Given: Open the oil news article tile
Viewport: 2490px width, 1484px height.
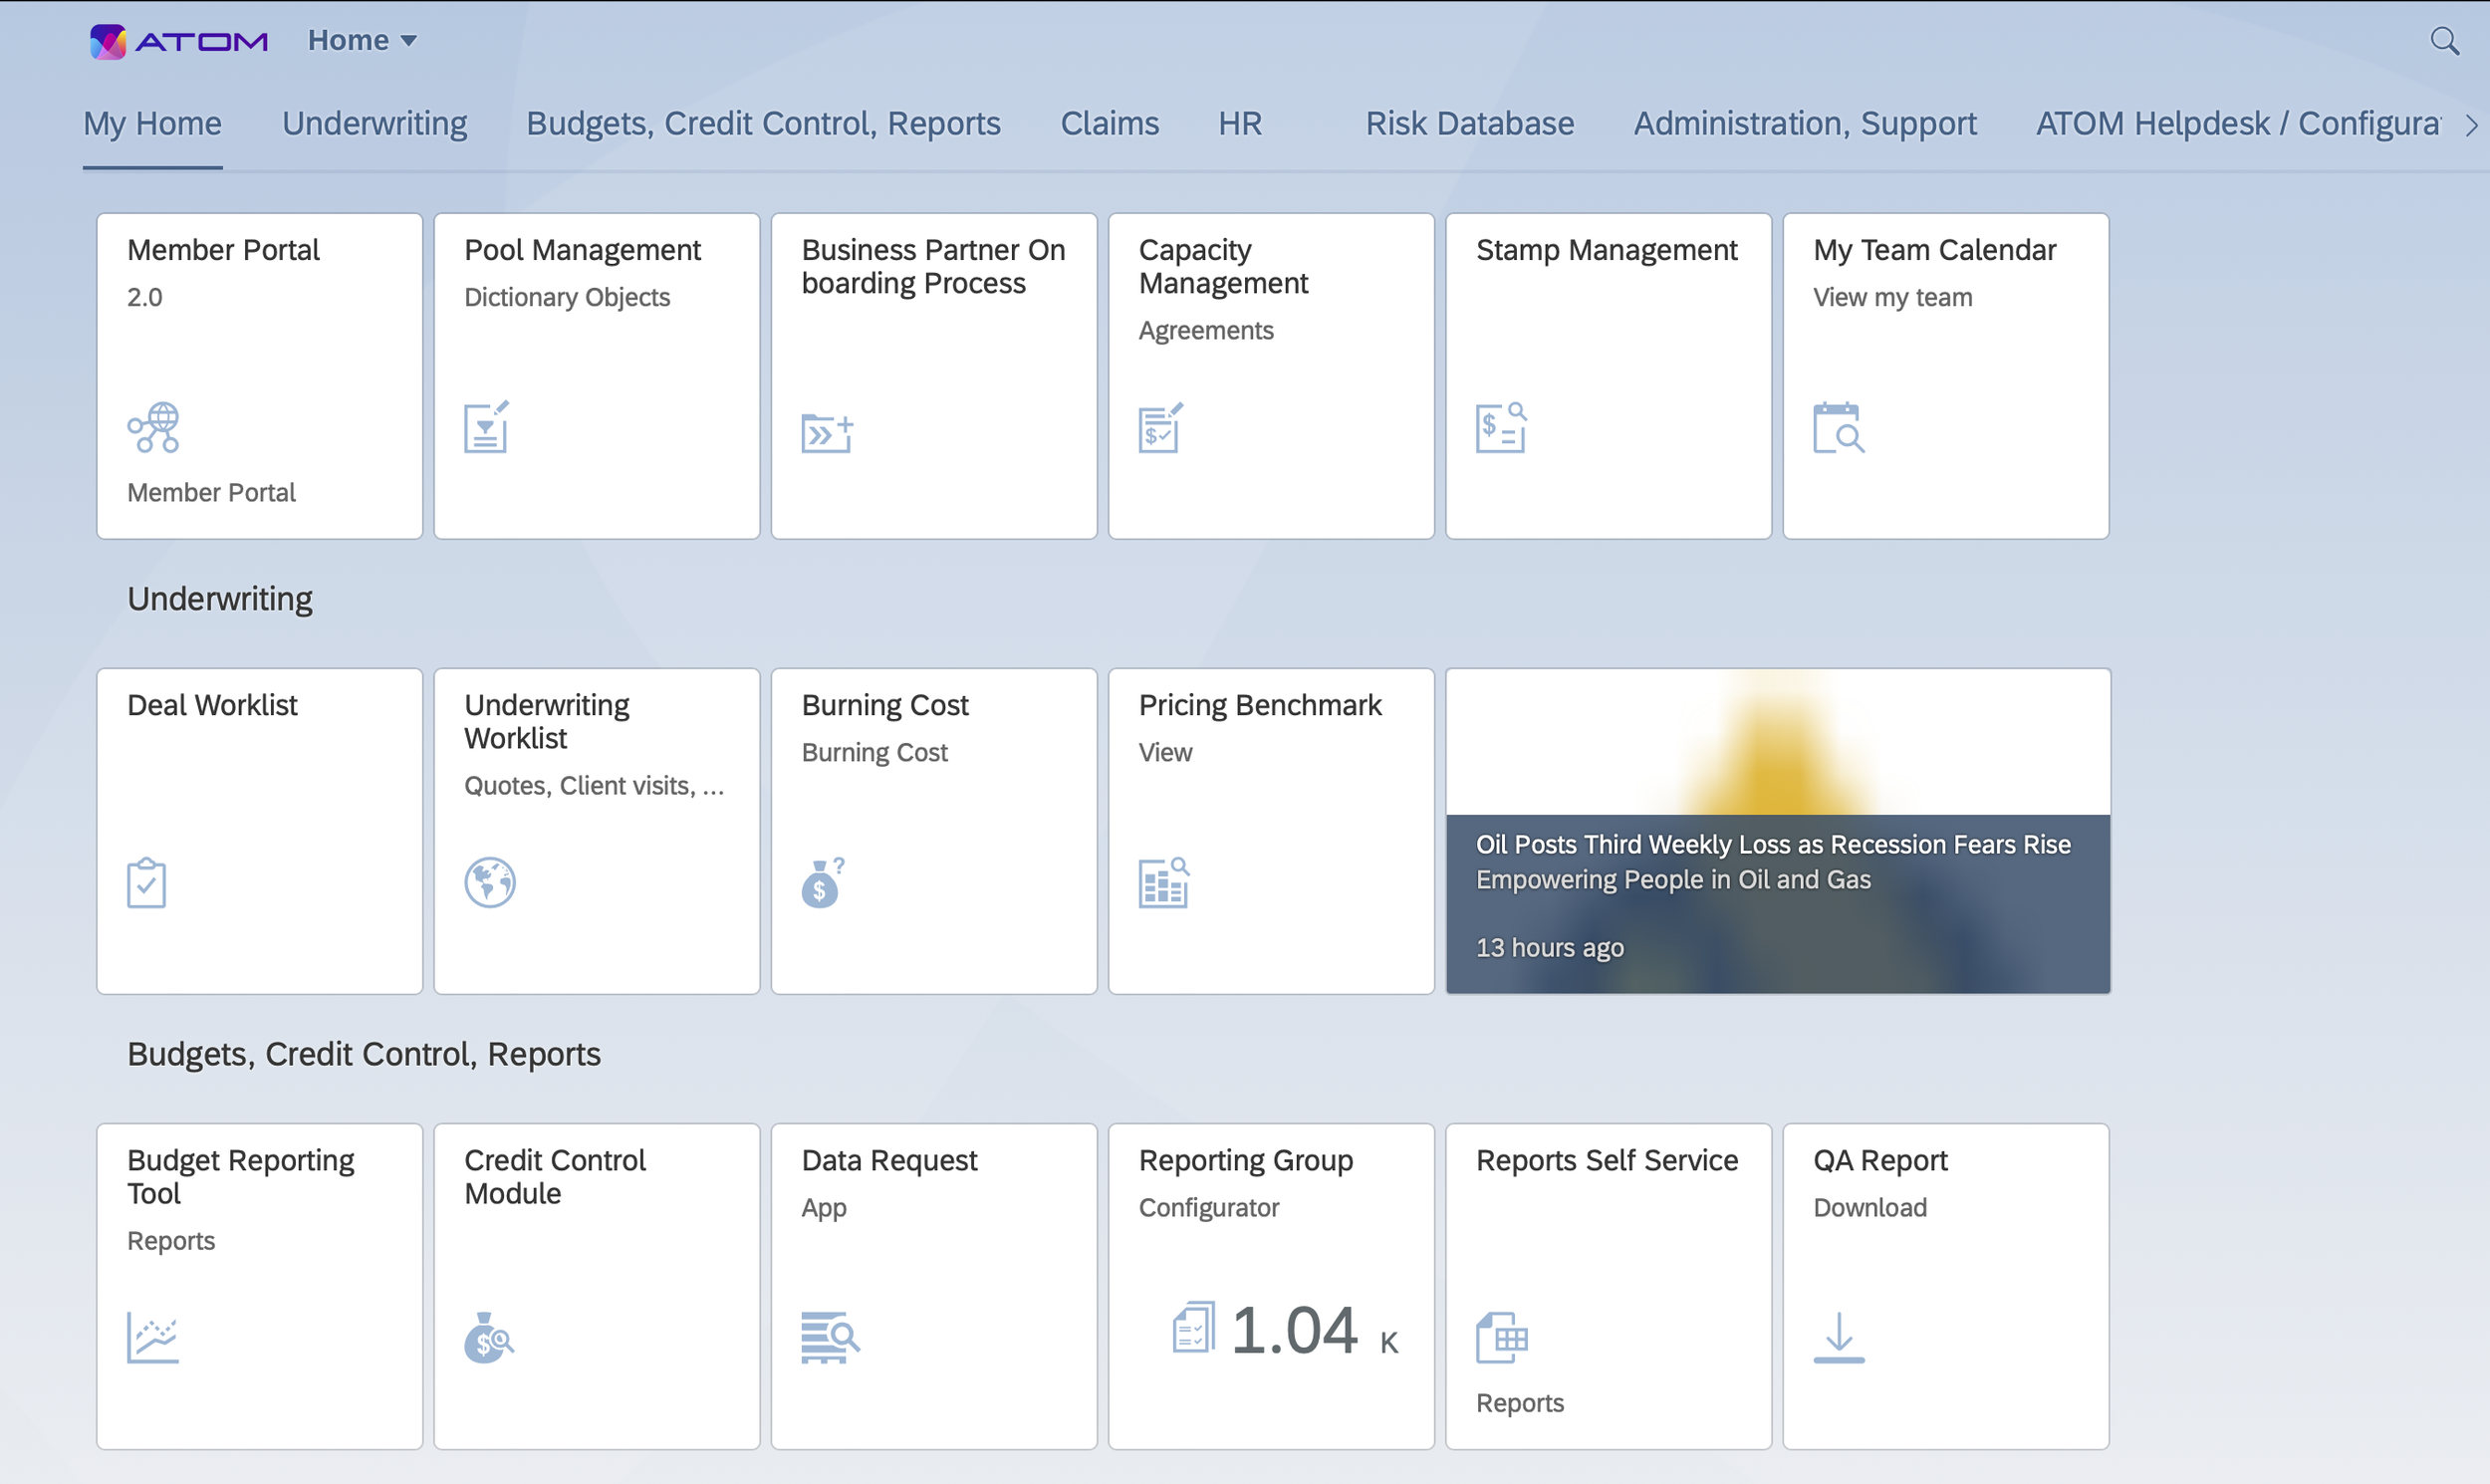Looking at the screenshot, I should point(1777,831).
